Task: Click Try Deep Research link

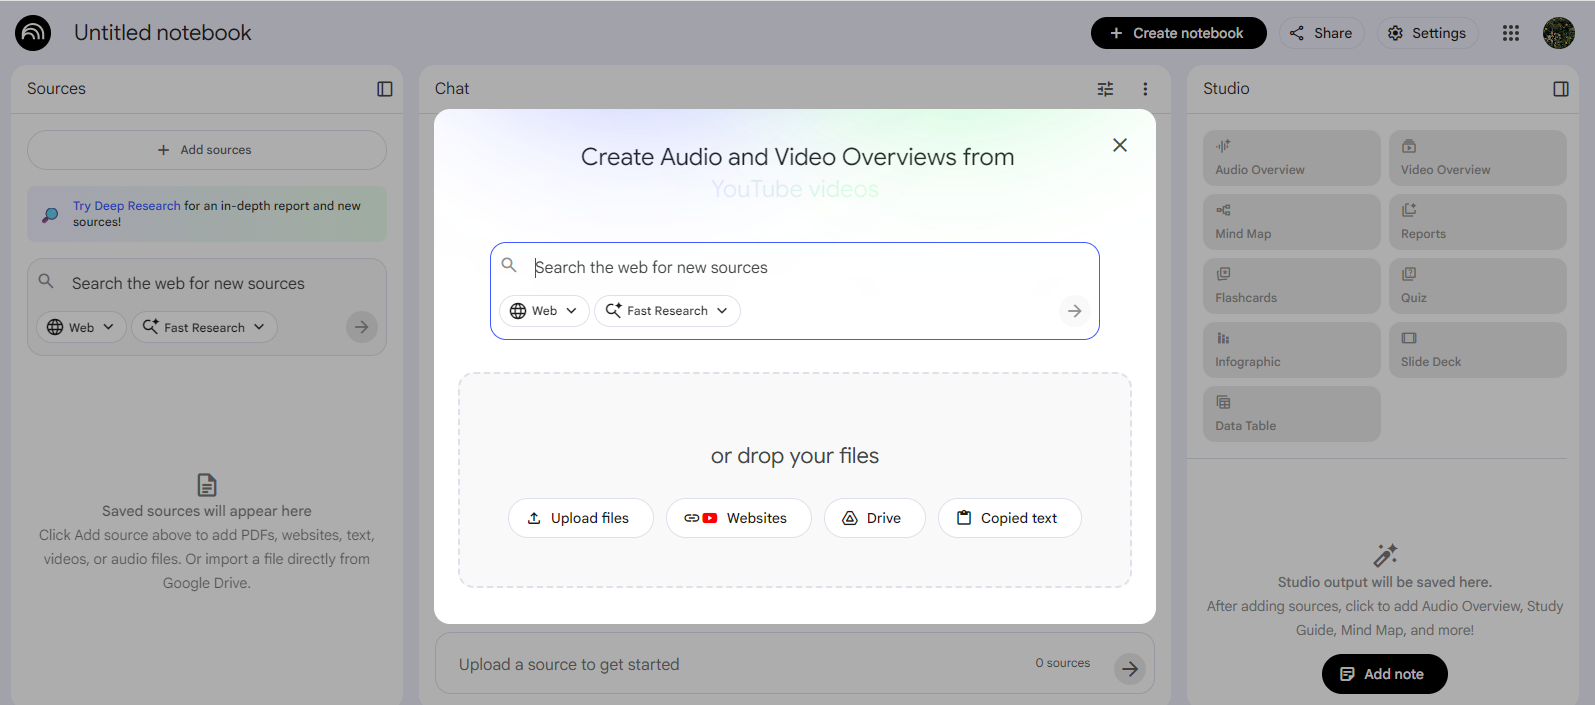Action: pyautogui.click(x=126, y=206)
